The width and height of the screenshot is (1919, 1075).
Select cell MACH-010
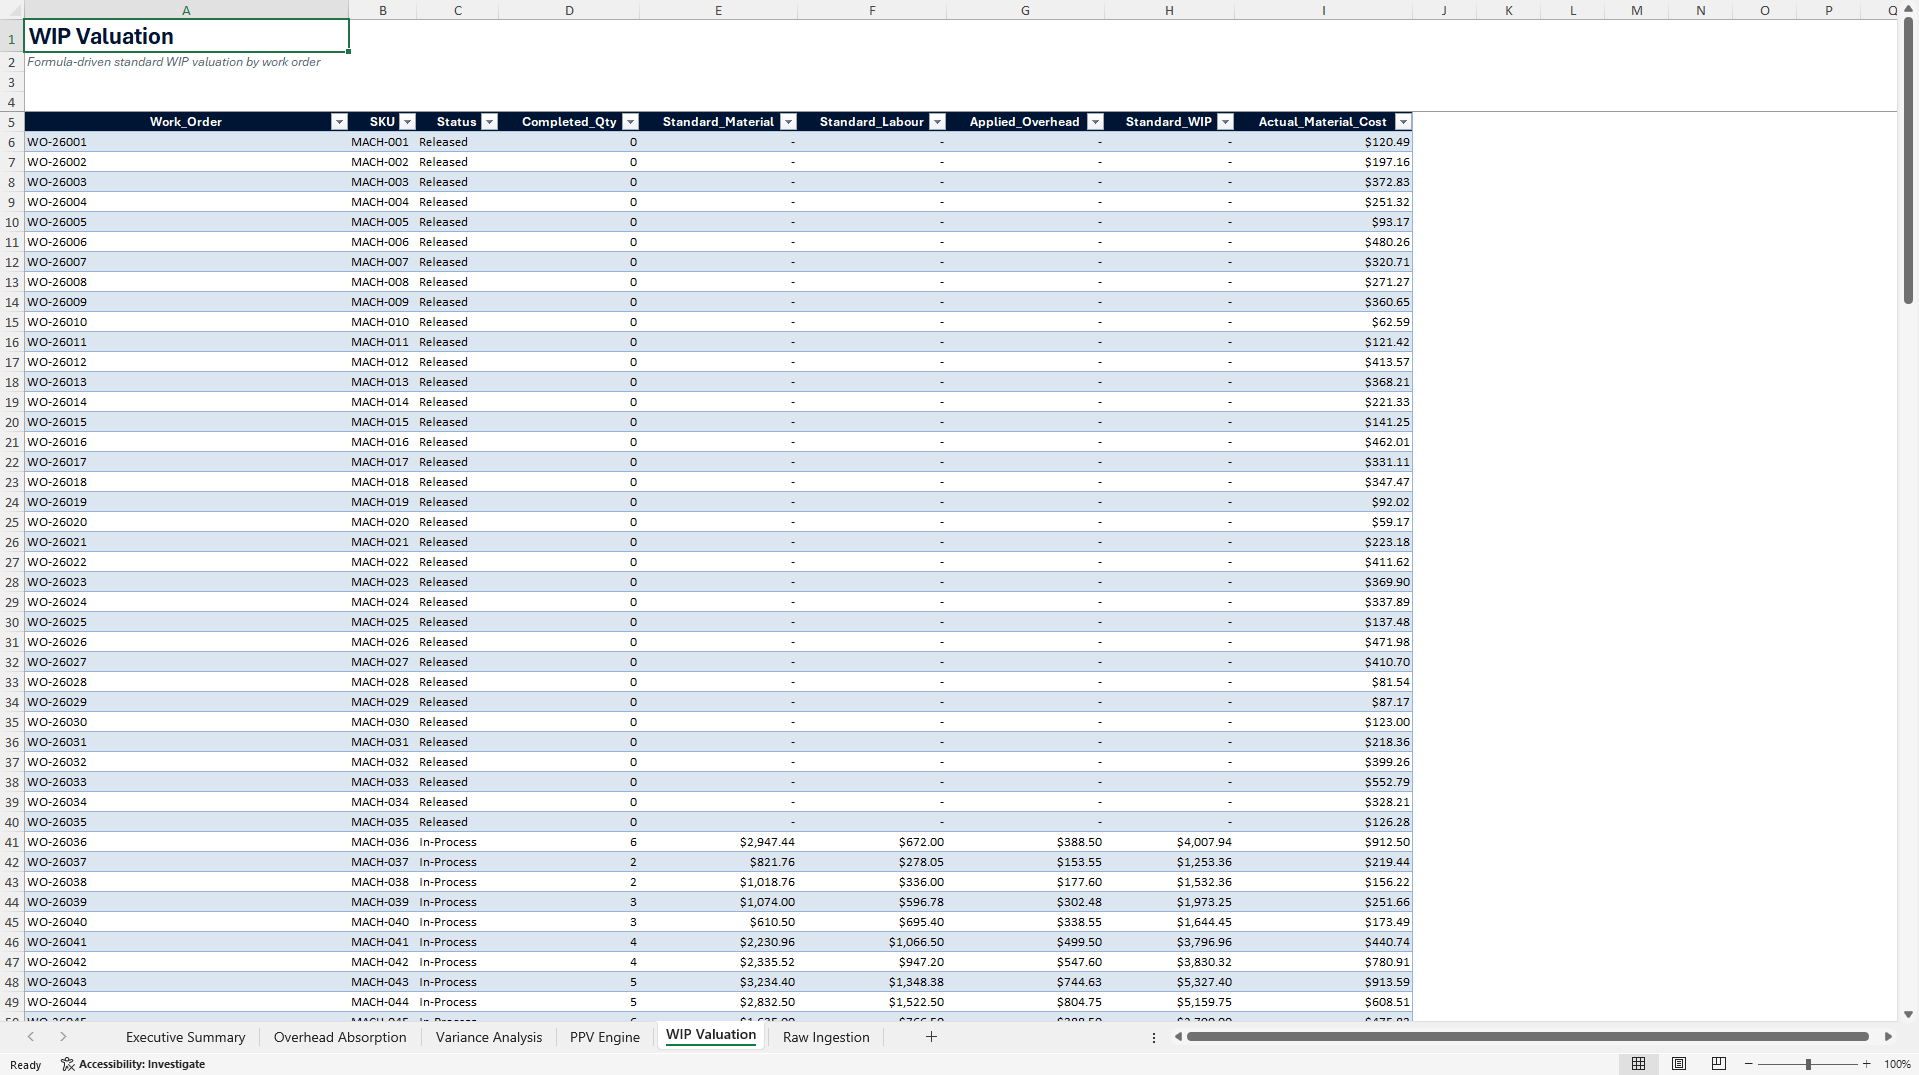tap(382, 322)
